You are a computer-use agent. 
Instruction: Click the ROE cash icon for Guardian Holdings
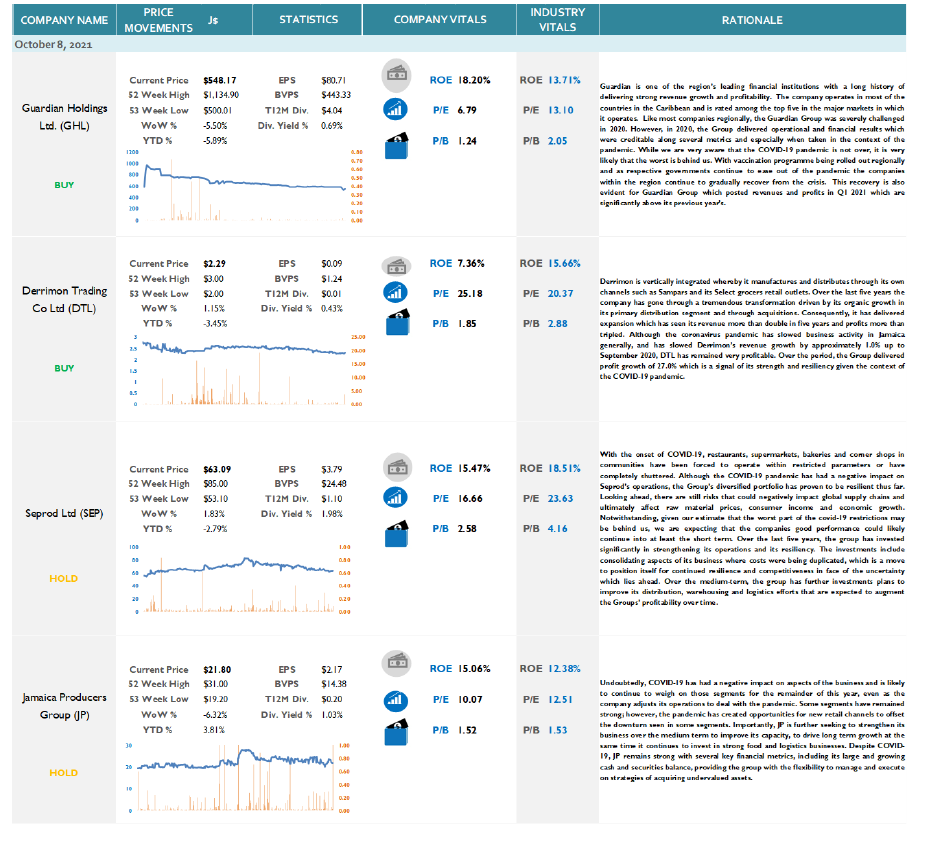[x=396, y=76]
